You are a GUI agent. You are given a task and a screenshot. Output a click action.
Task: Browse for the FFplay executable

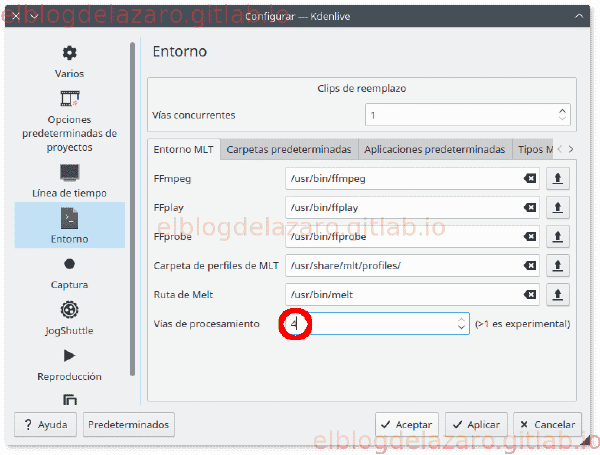pos(558,207)
